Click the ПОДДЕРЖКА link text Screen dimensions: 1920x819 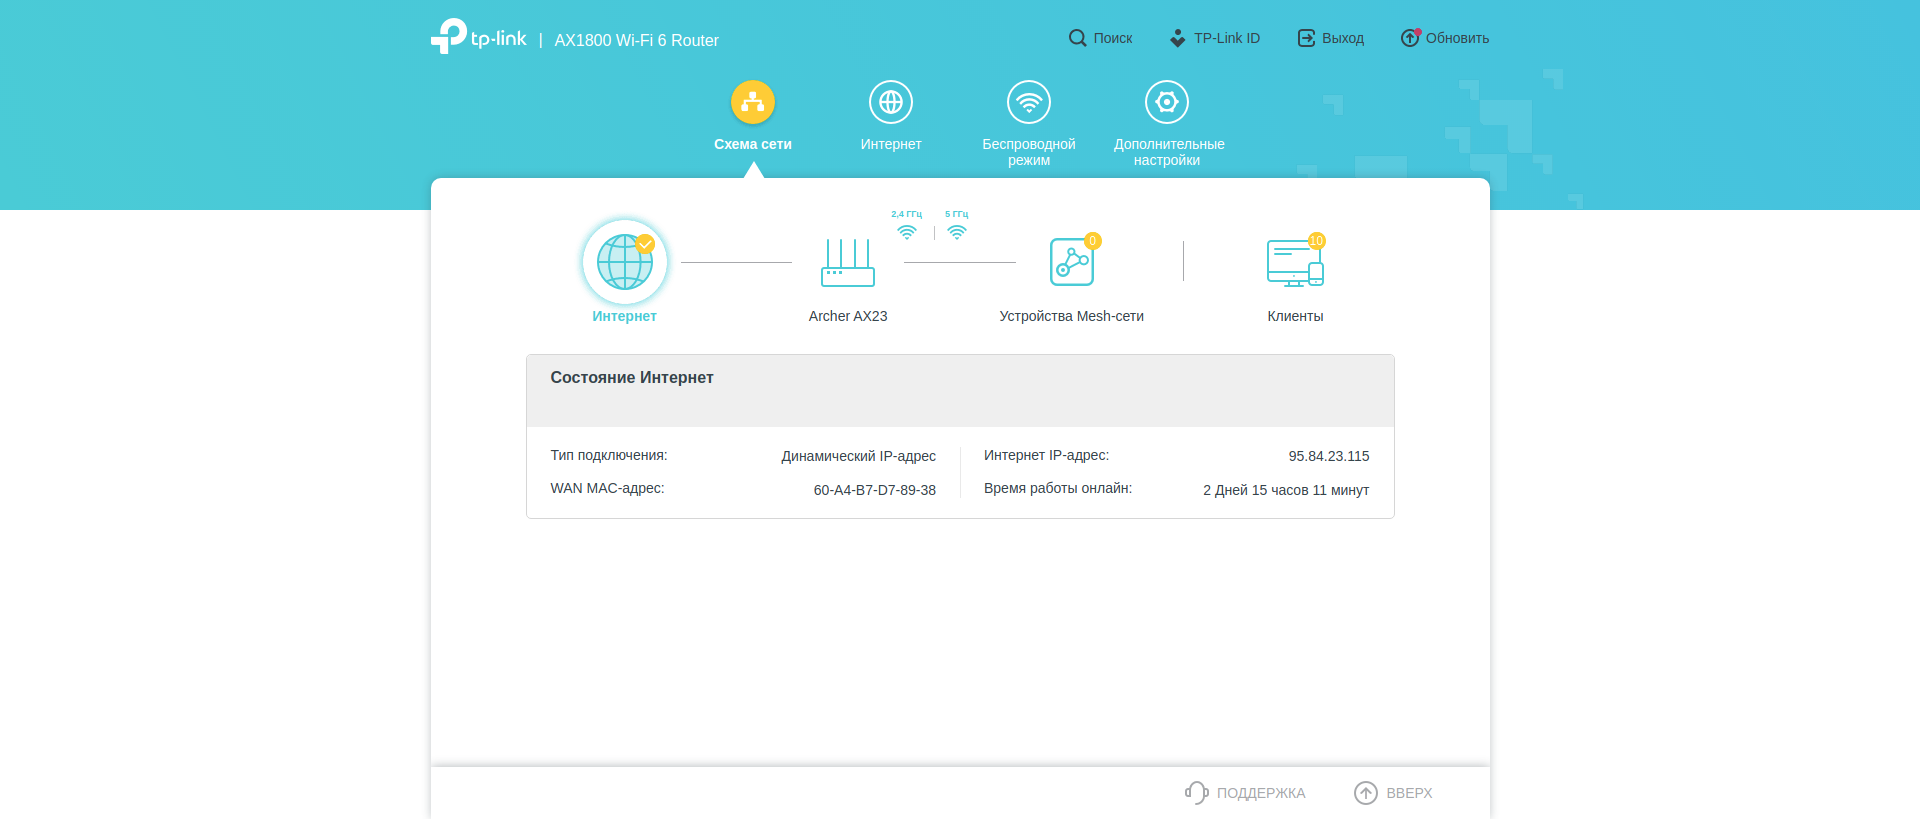click(1261, 793)
